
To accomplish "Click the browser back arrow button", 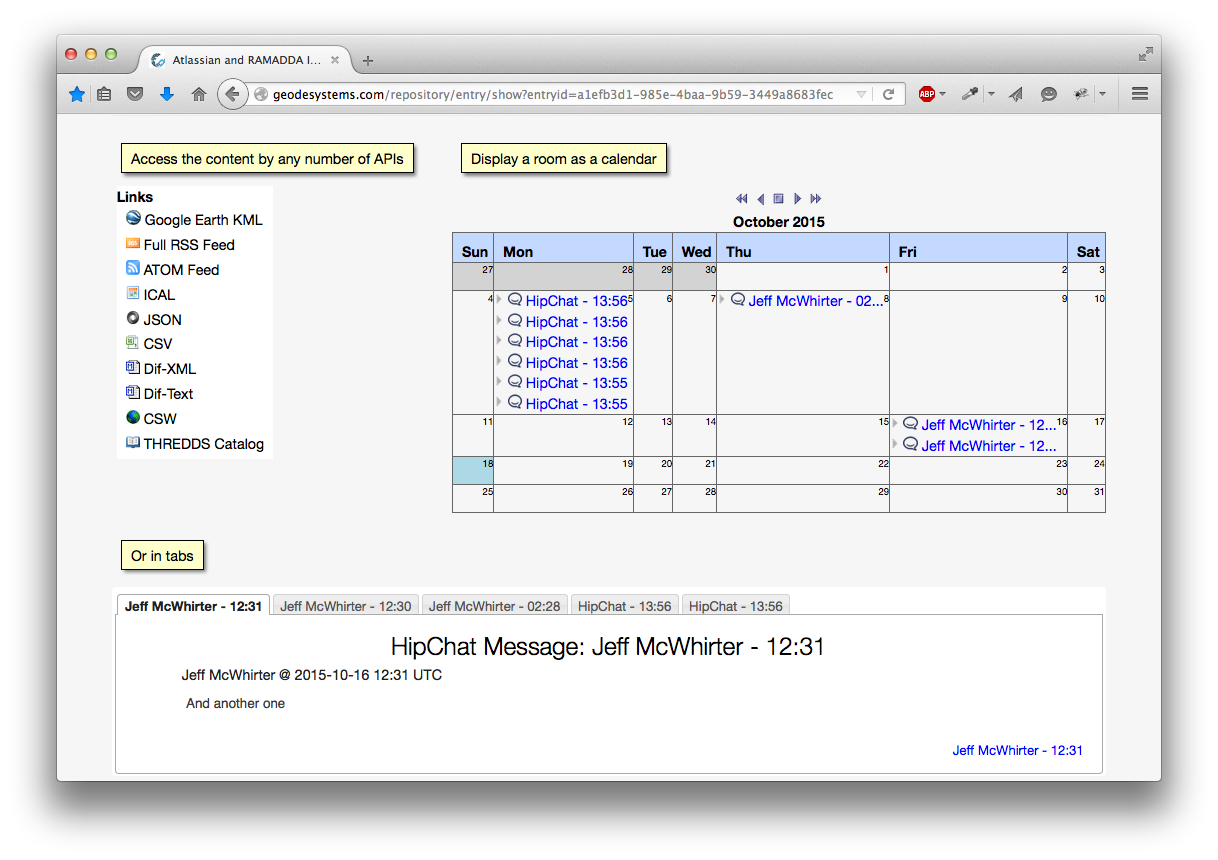I will coord(232,94).
